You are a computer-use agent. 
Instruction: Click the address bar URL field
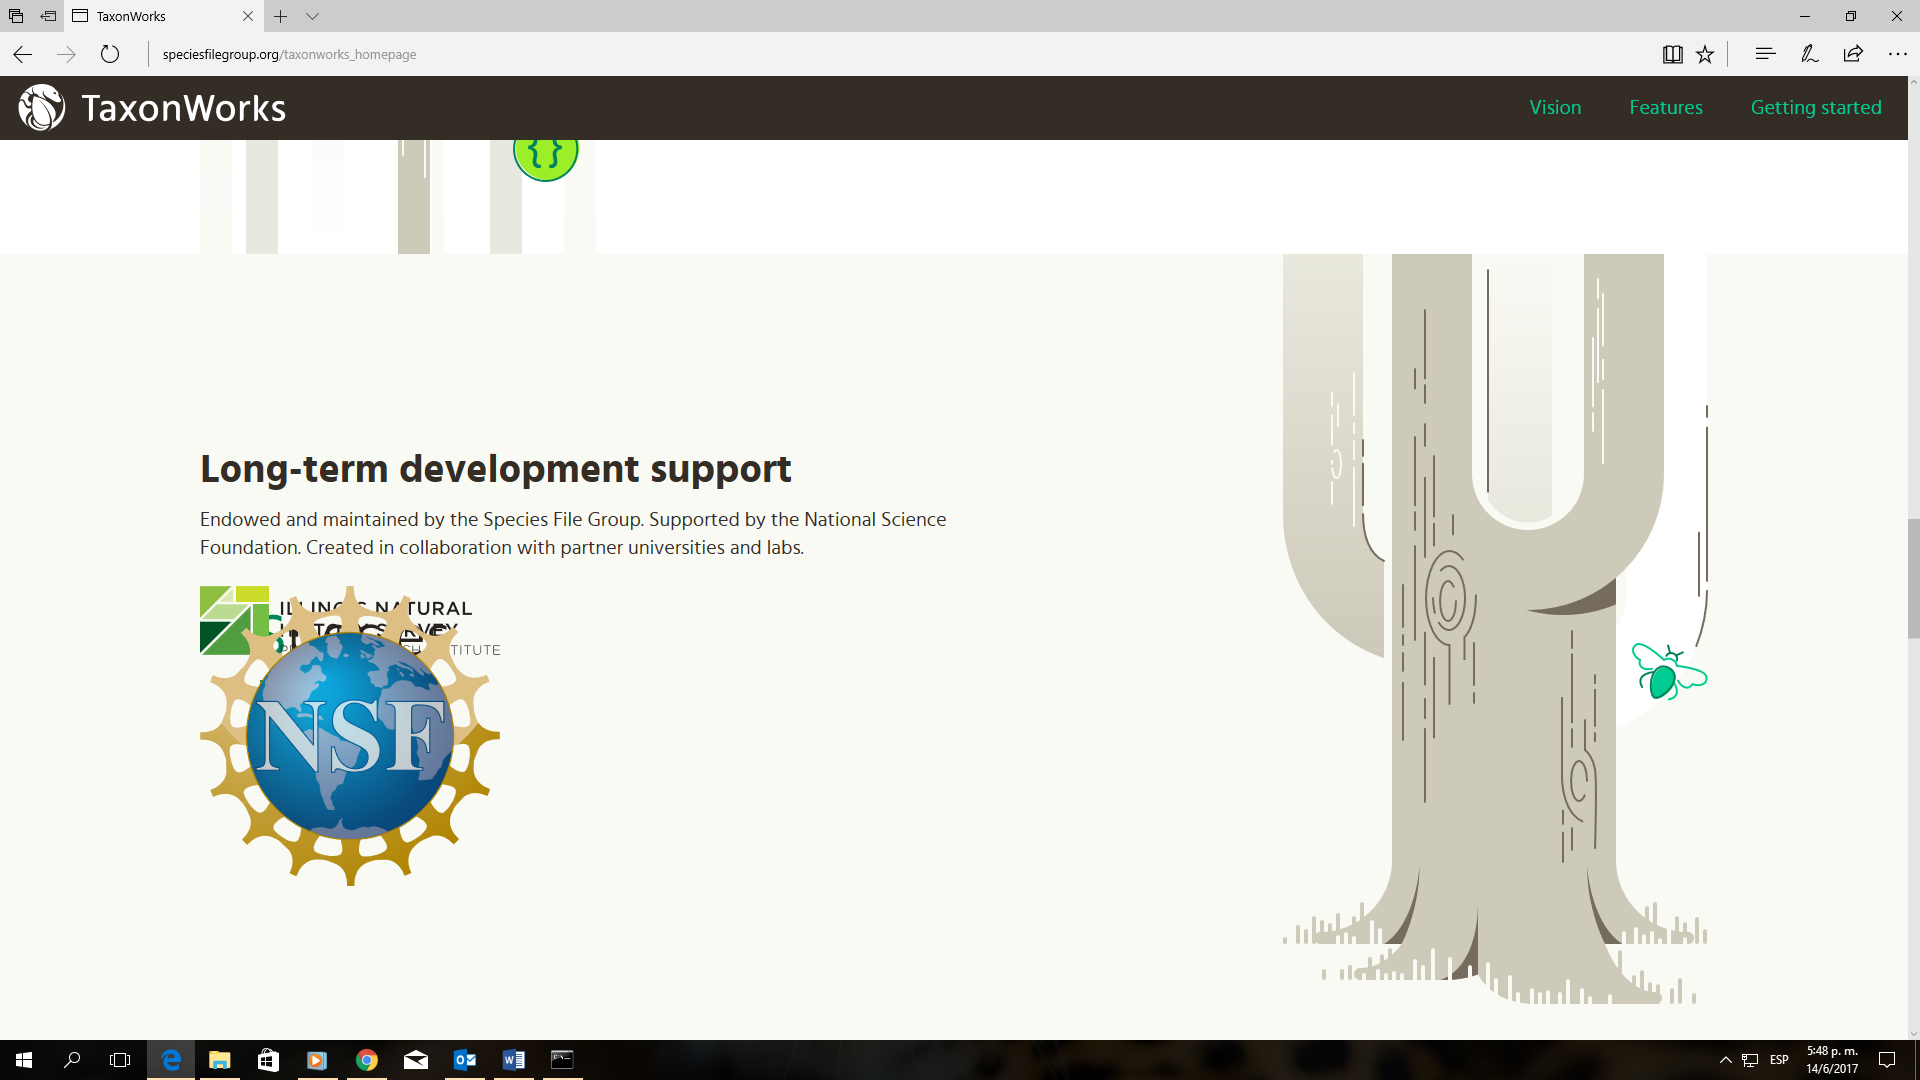900,54
